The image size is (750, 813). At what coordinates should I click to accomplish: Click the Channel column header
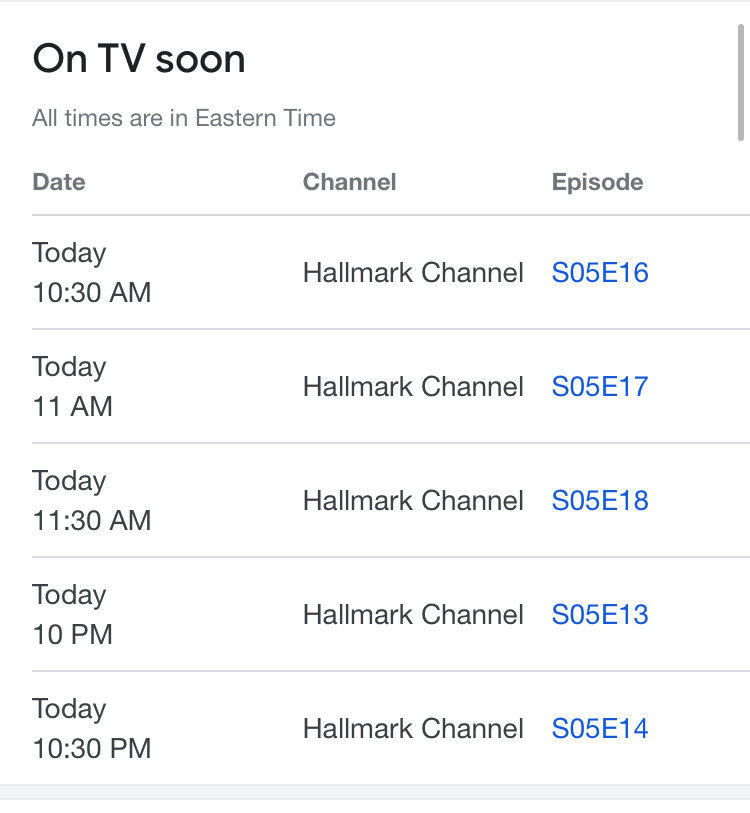coord(350,182)
